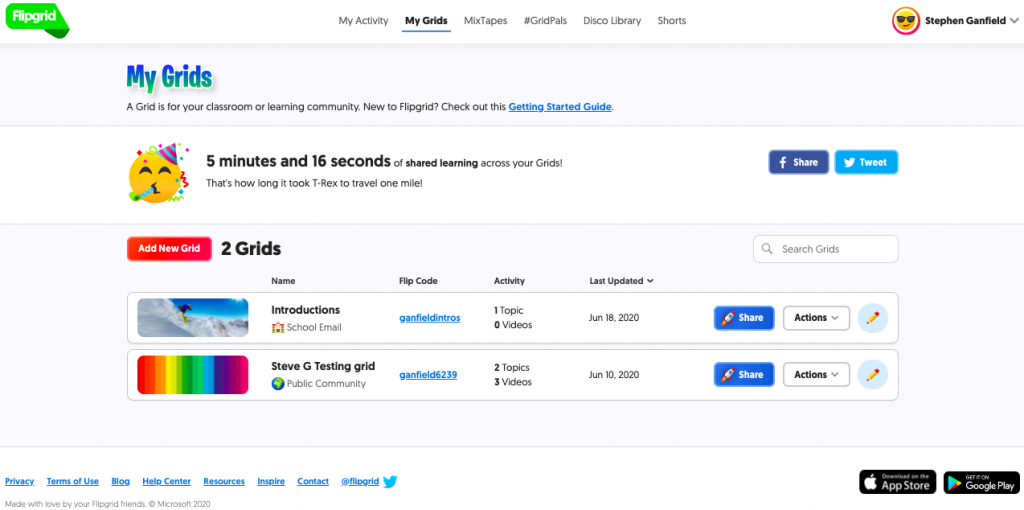Switch to the My Activity tab
The image size is (1024, 510).
coord(363,20)
